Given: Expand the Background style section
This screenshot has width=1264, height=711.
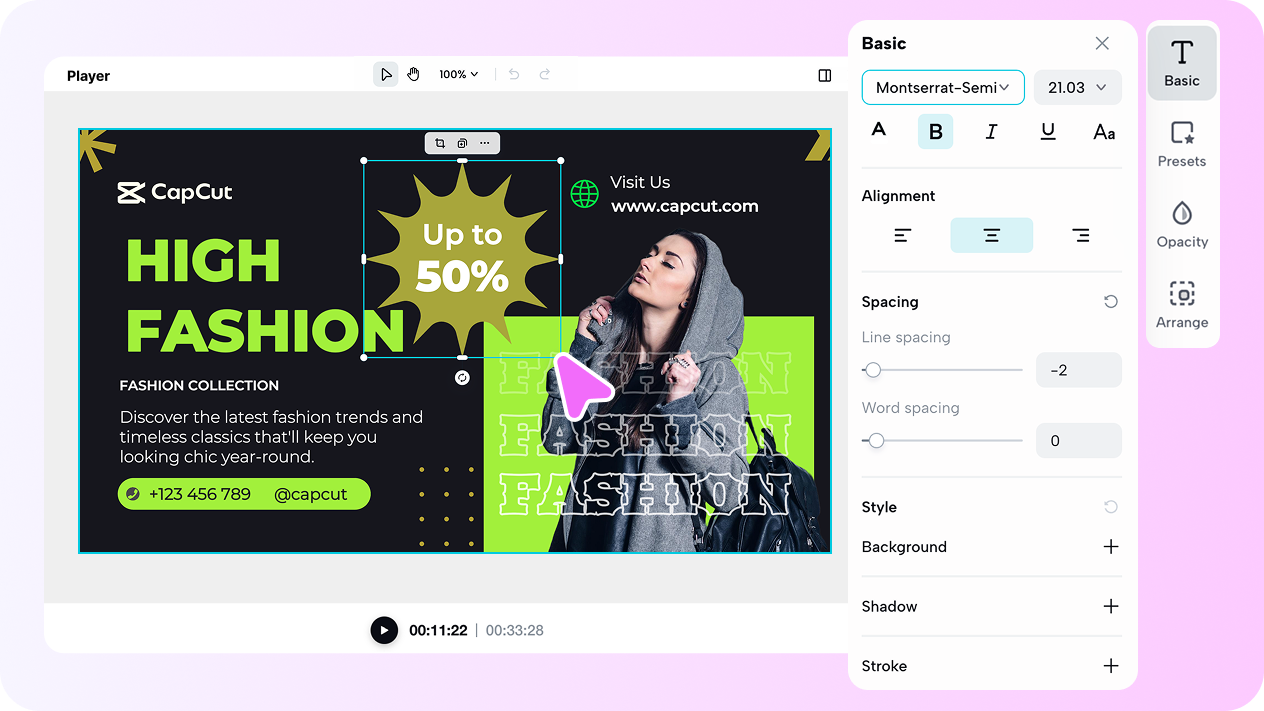Looking at the screenshot, I should click(1110, 547).
